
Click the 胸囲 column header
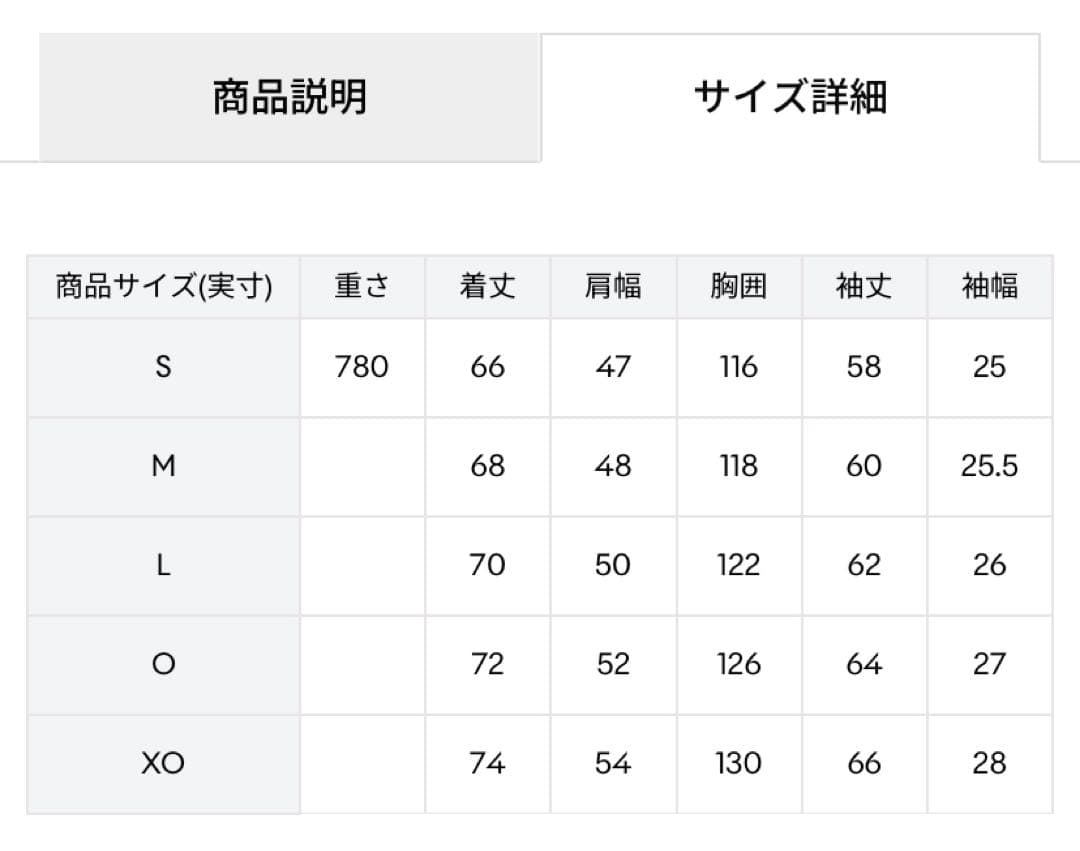point(739,287)
